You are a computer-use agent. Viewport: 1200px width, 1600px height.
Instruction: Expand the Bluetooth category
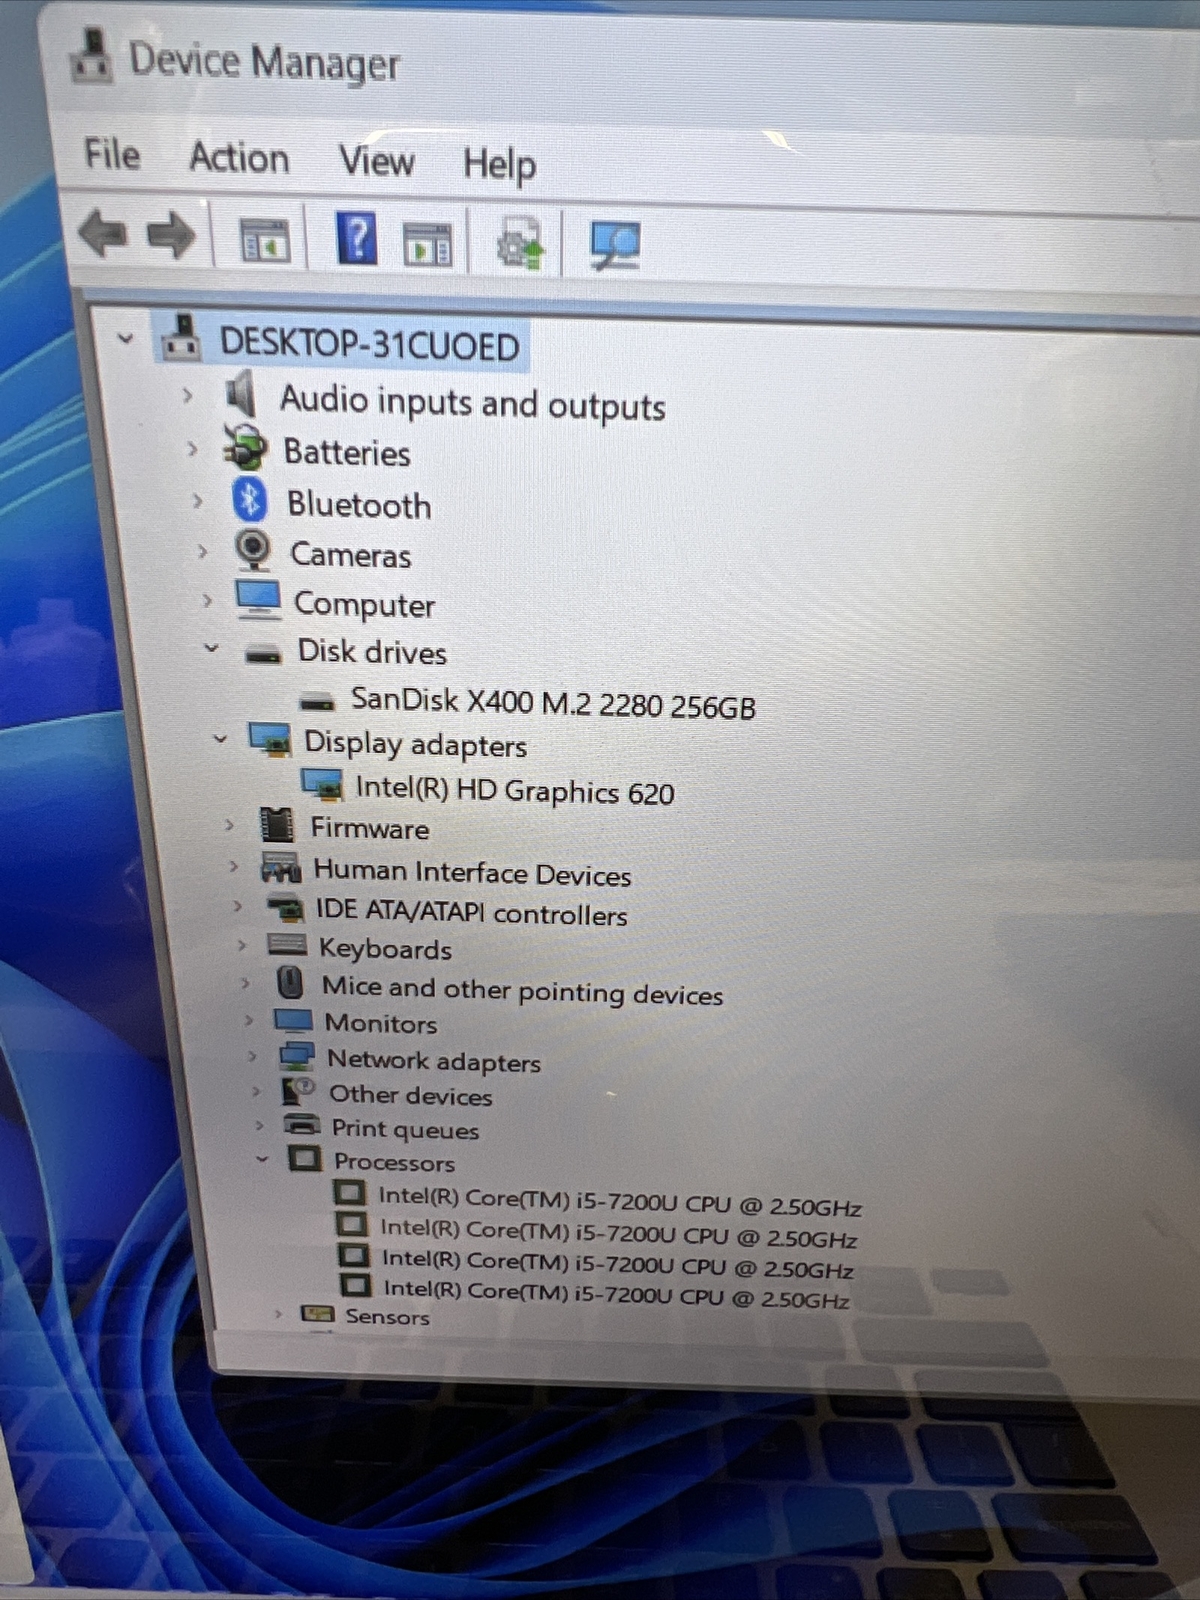click(197, 500)
